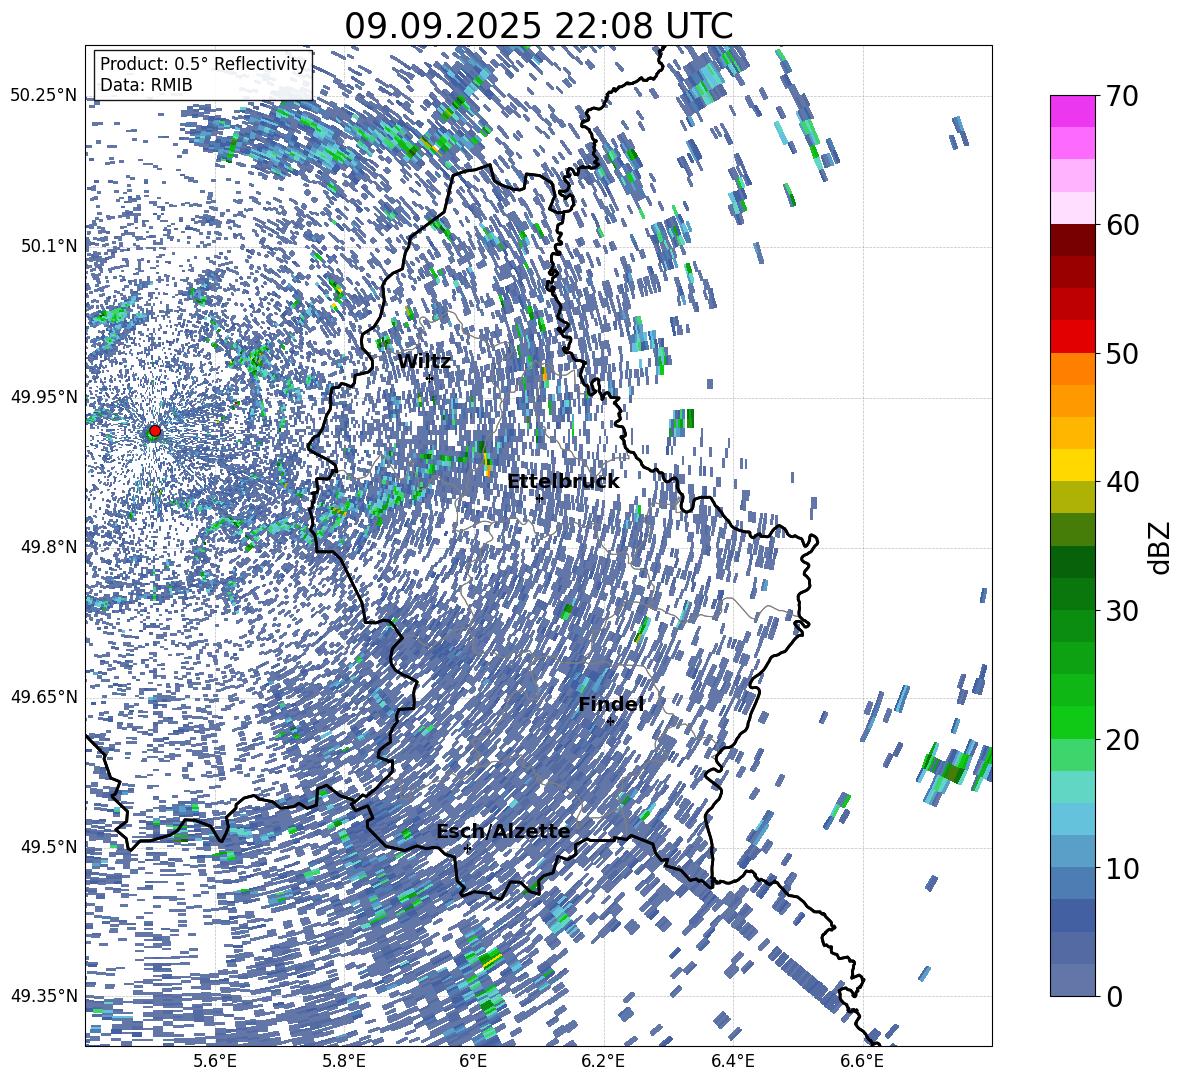Select the Esch/Alzette city label
1184x1081 pixels.
502,831
